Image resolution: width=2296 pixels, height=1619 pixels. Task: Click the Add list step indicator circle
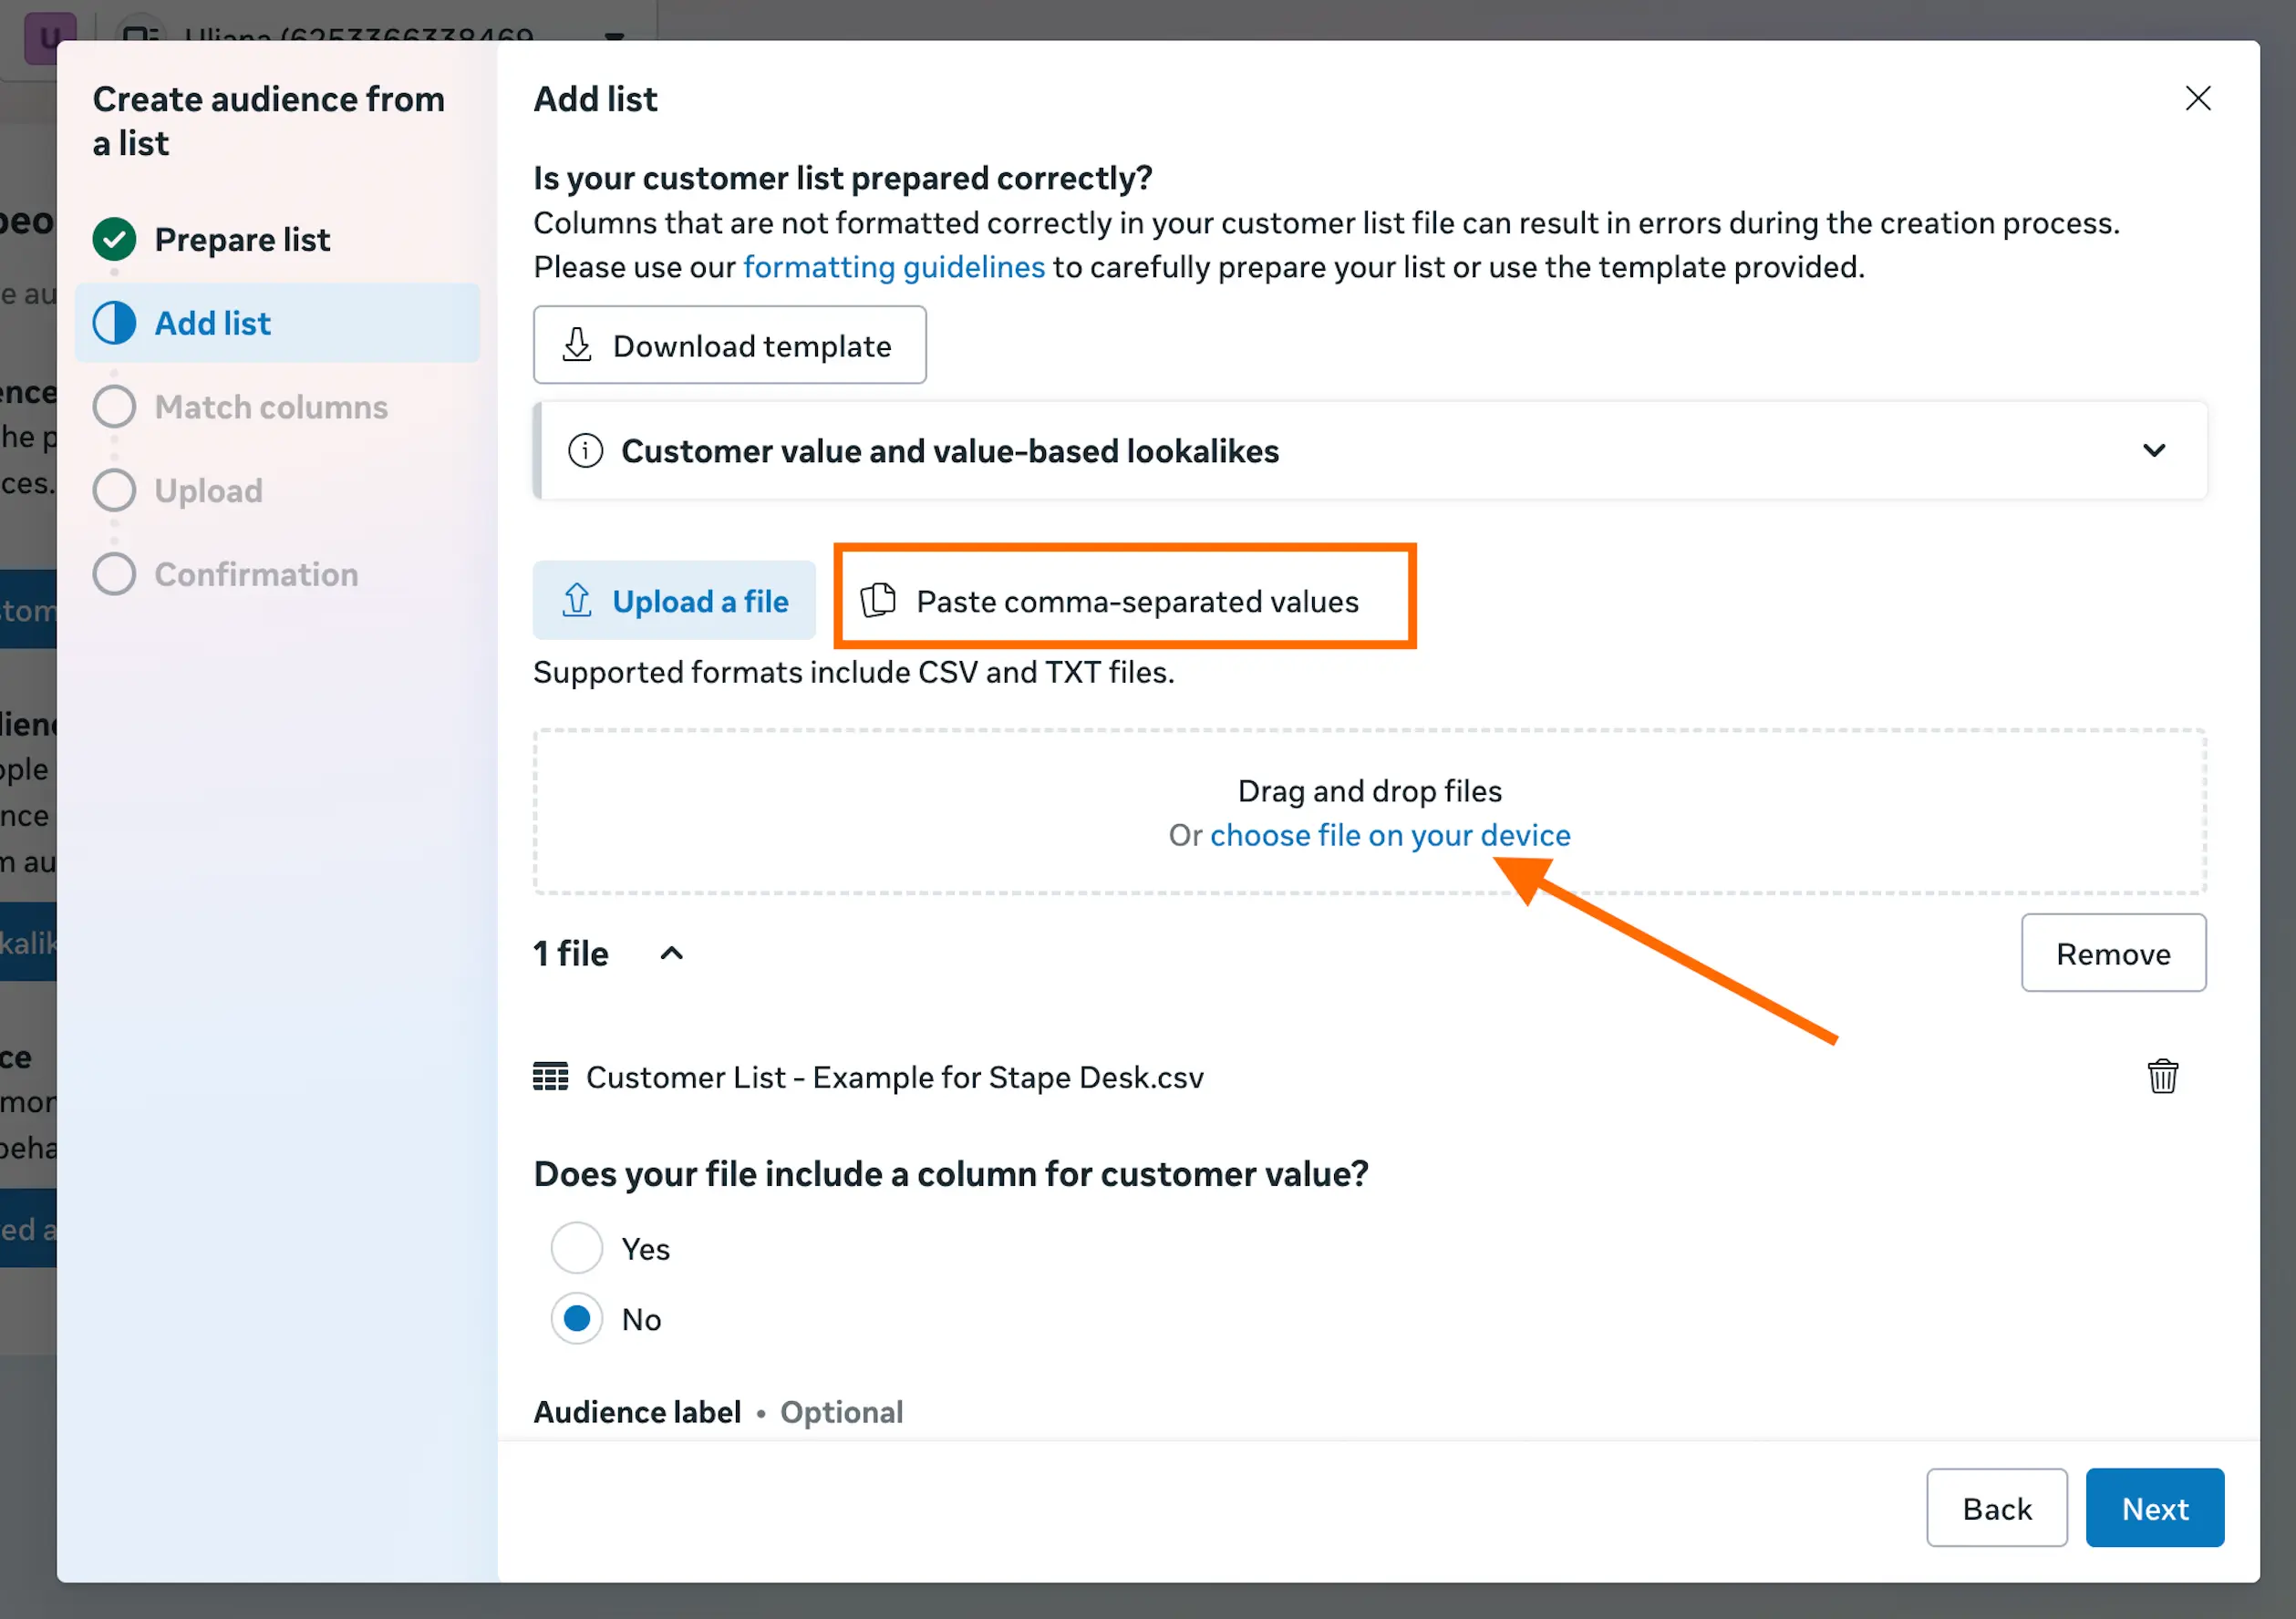click(114, 323)
